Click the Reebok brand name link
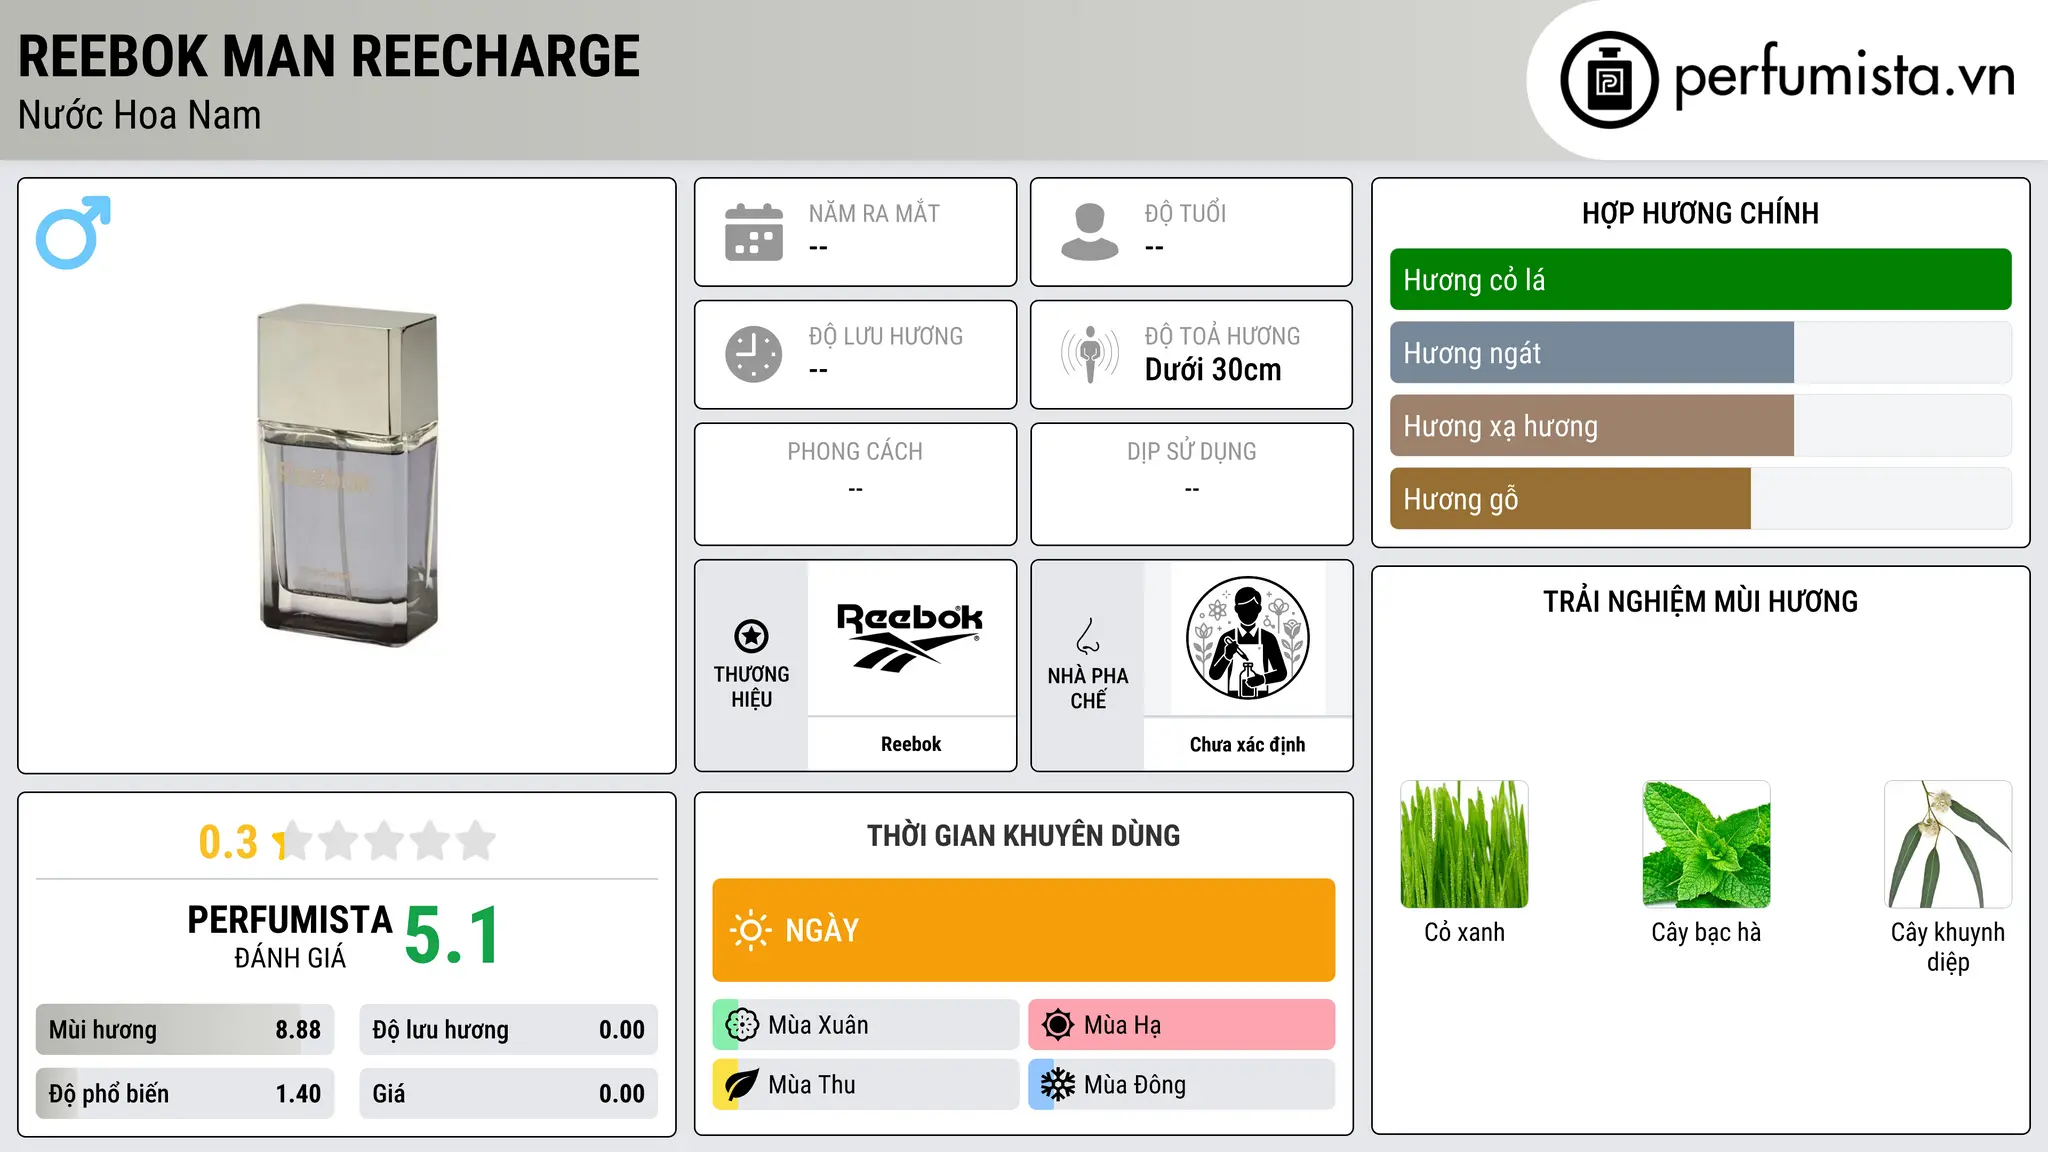This screenshot has width=2048, height=1152. click(x=910, y=744)
